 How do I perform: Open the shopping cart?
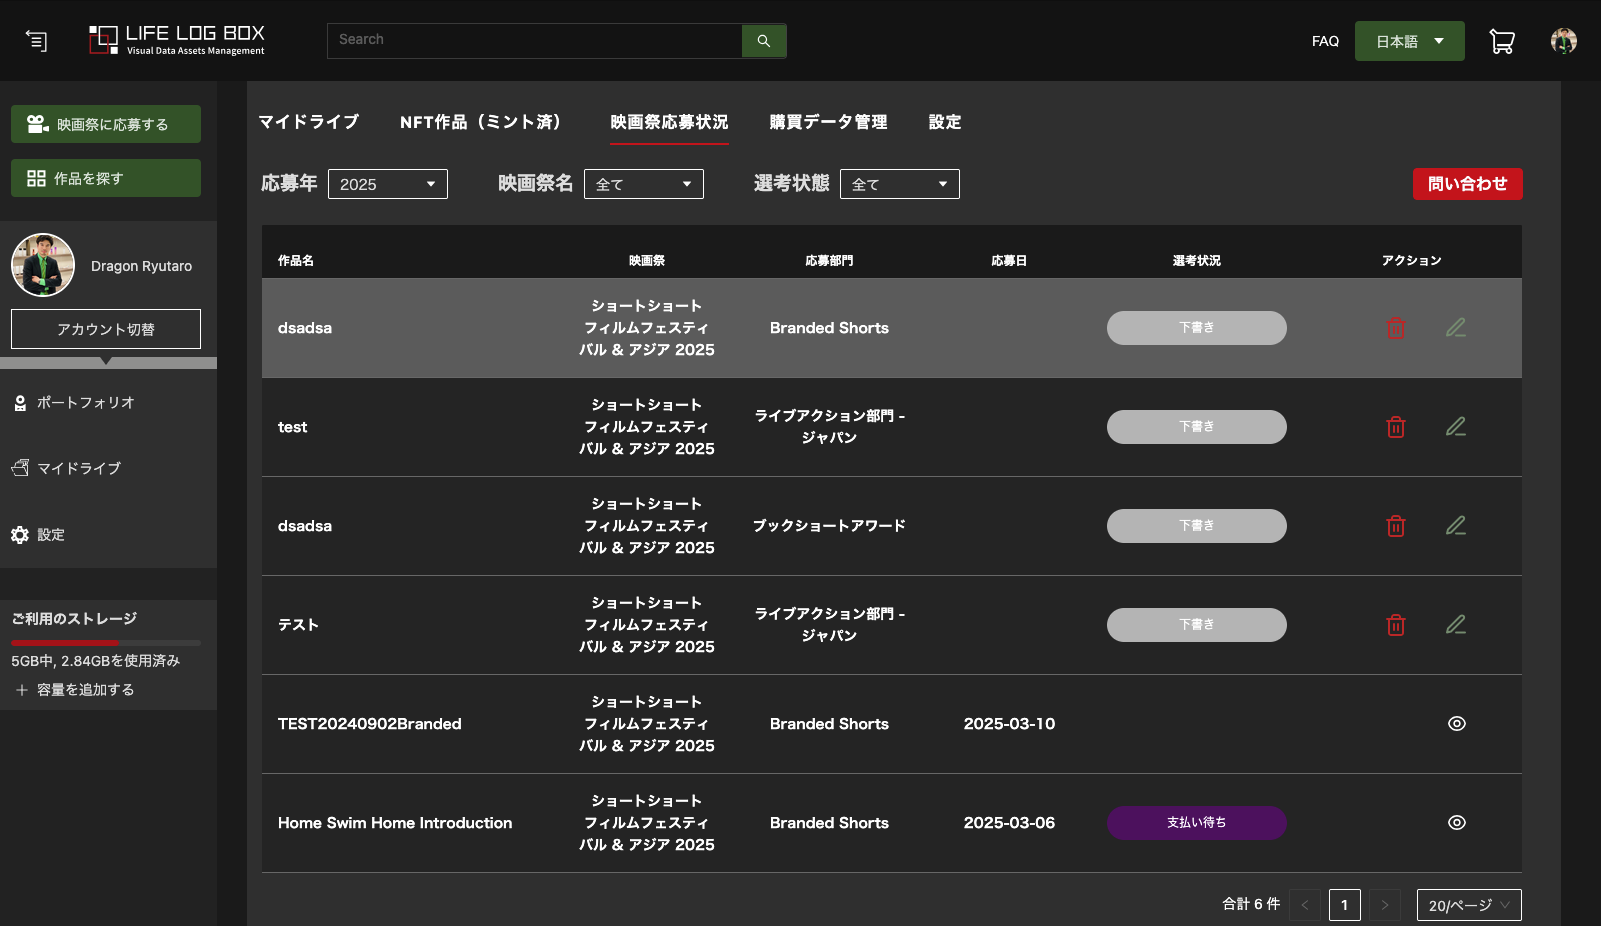pyautogui.click(x=1502, y=41)
